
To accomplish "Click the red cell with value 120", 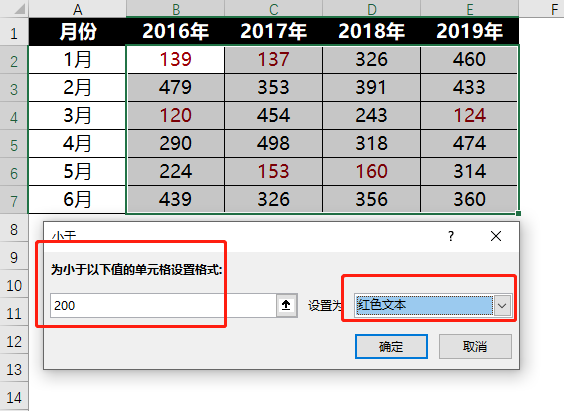I will tap(176, 116).
